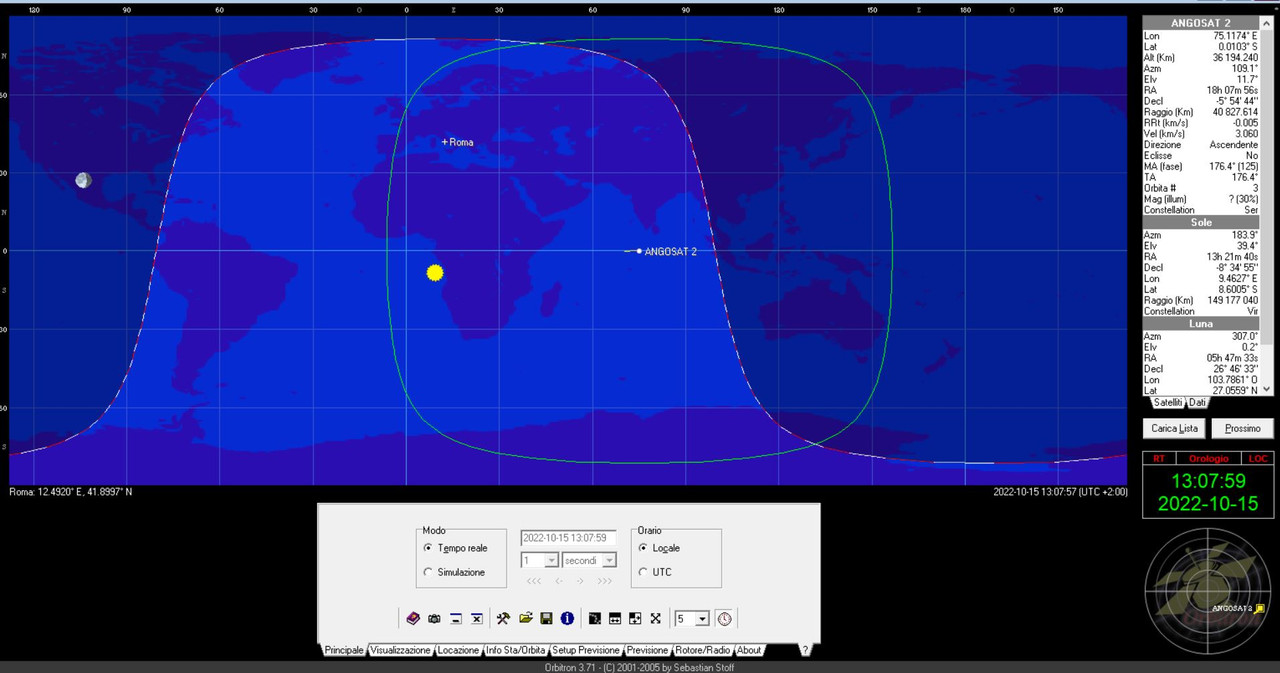Click the Orologio label
1280x673 pixels.
(1208, 458)
